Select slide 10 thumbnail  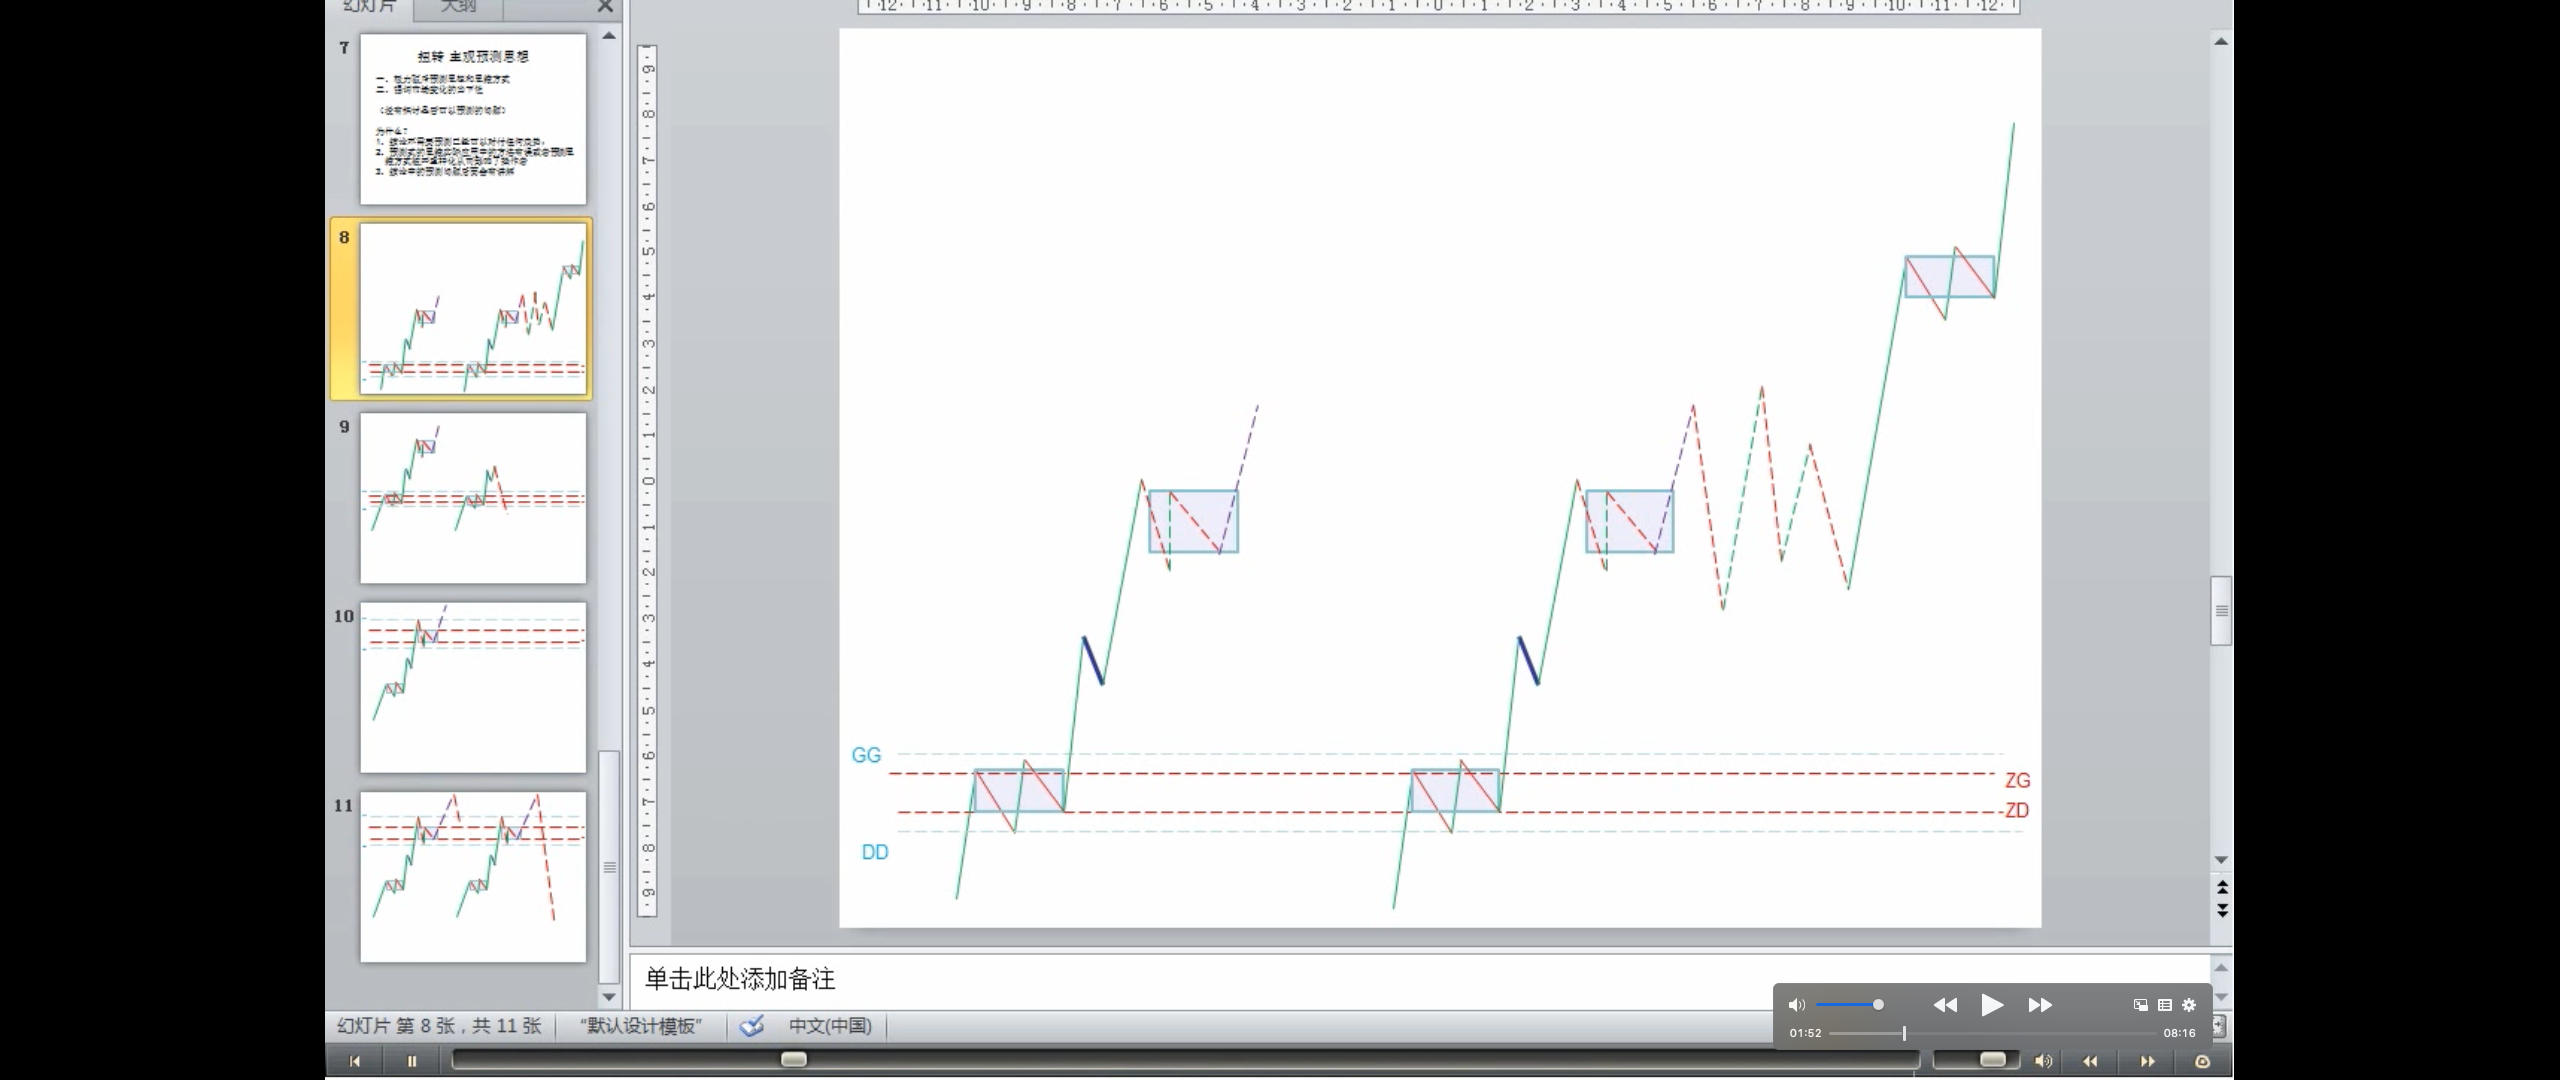(x=473, y=687)
